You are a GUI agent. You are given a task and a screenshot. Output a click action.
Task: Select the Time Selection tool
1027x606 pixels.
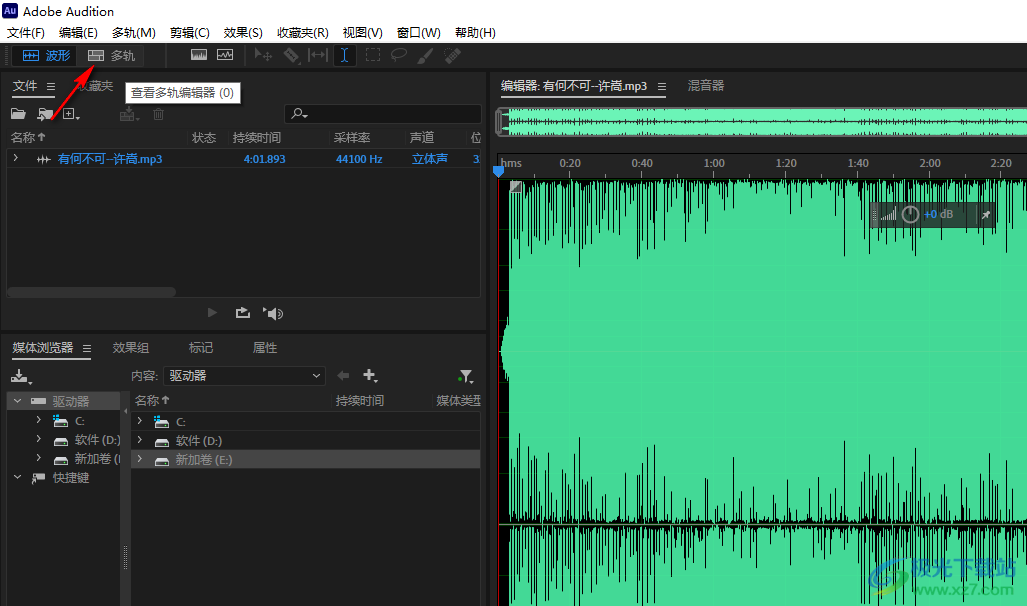pyautogui.click(x=344, y=55)
